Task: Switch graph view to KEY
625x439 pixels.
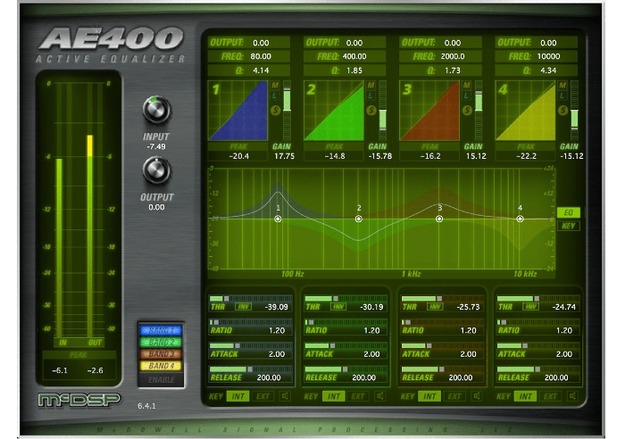Action: 569,226
